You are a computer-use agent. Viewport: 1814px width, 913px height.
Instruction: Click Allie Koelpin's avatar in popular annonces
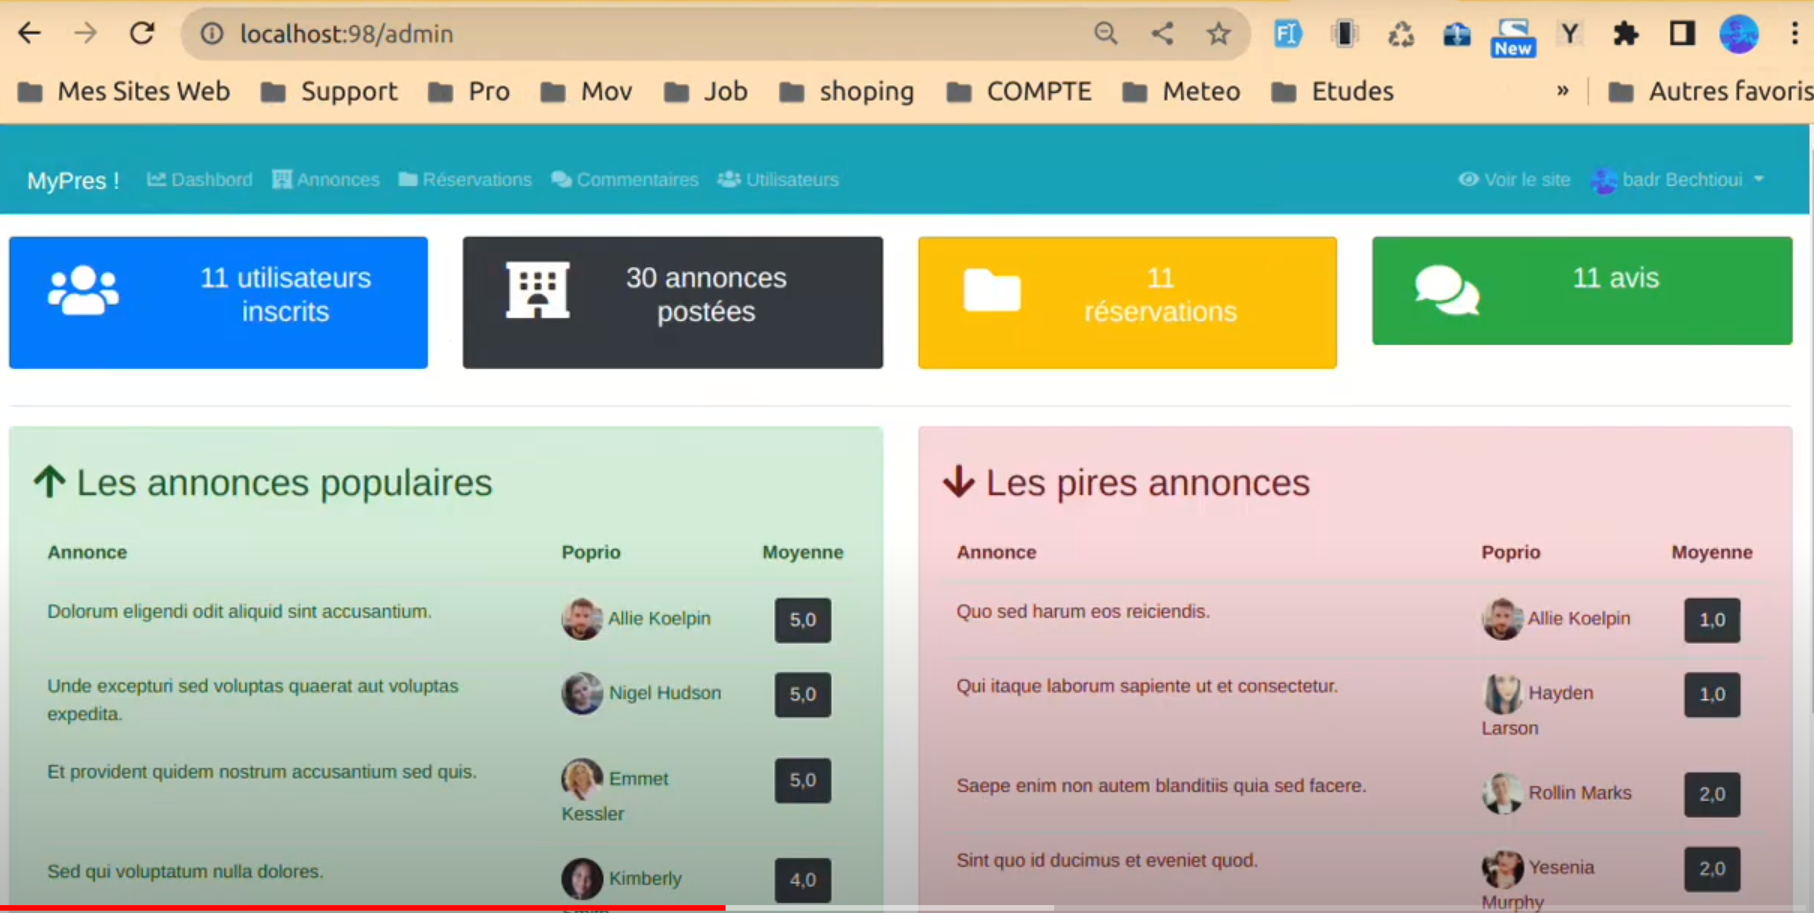[x=581, y=619]
